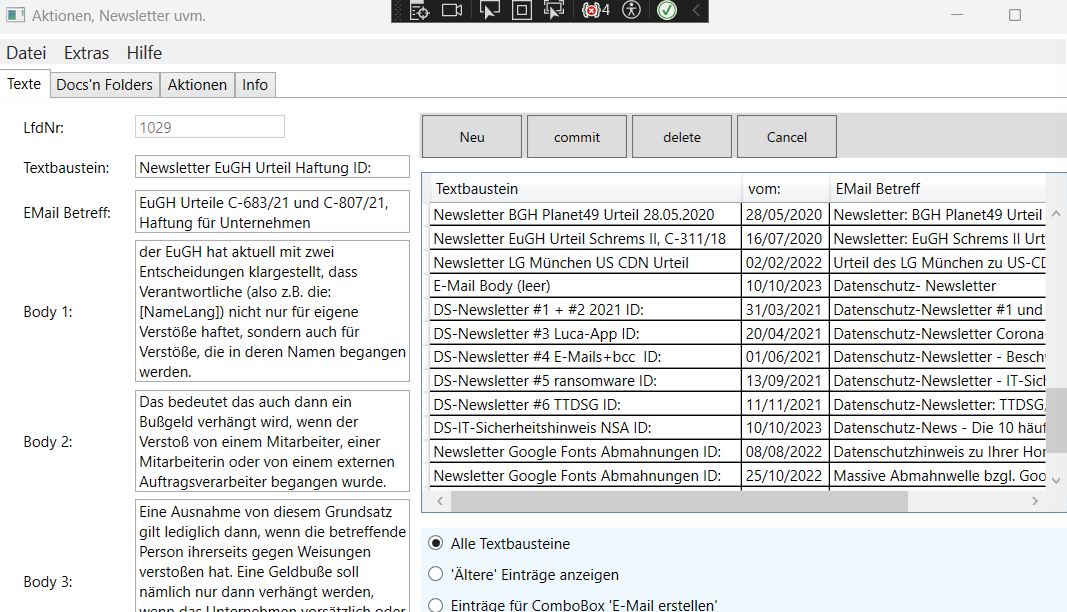
Task: Switch to the Docs'n Folders tab
Action: click(x=104, y=84)
